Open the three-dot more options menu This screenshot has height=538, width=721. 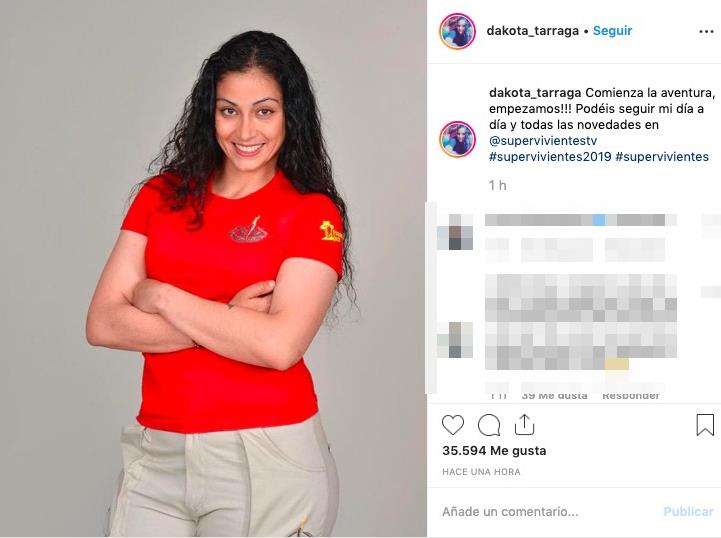(706, 31)
